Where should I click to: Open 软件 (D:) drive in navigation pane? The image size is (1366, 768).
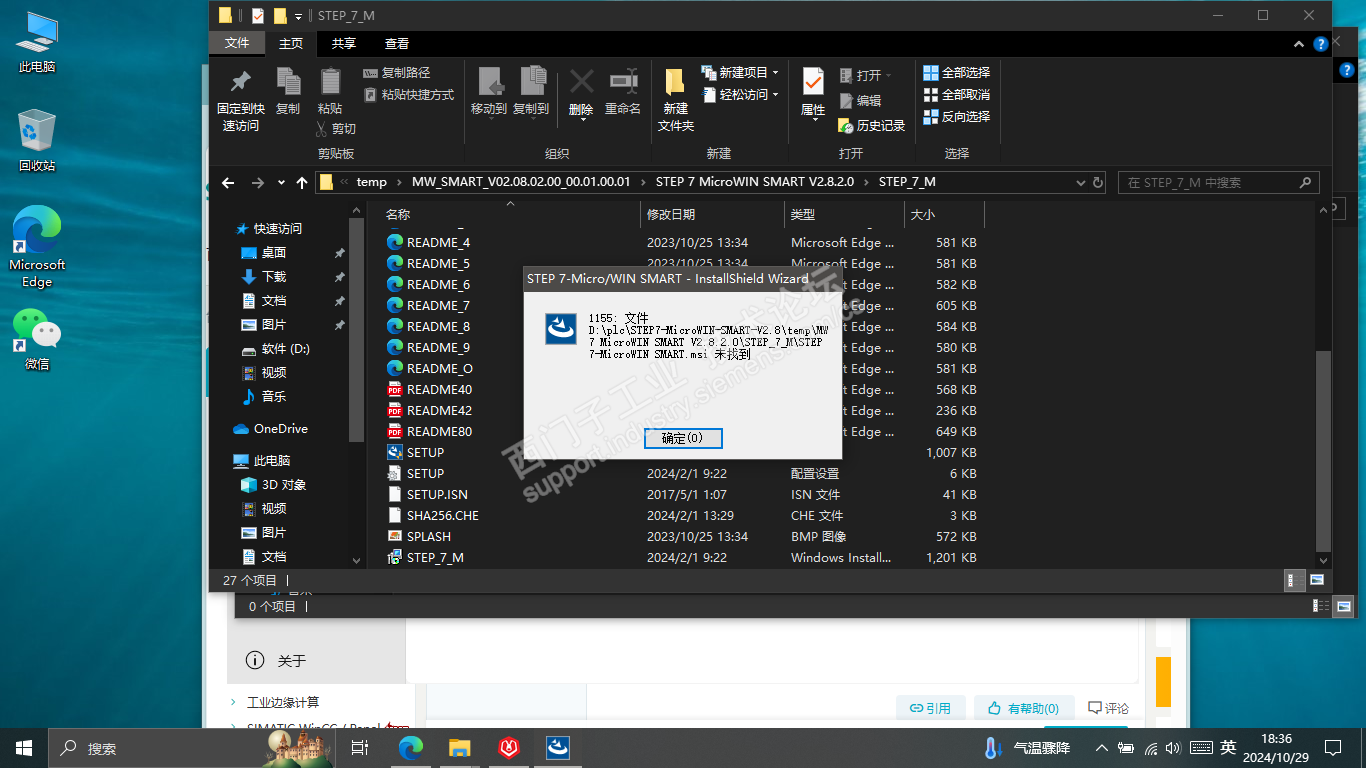285,349
